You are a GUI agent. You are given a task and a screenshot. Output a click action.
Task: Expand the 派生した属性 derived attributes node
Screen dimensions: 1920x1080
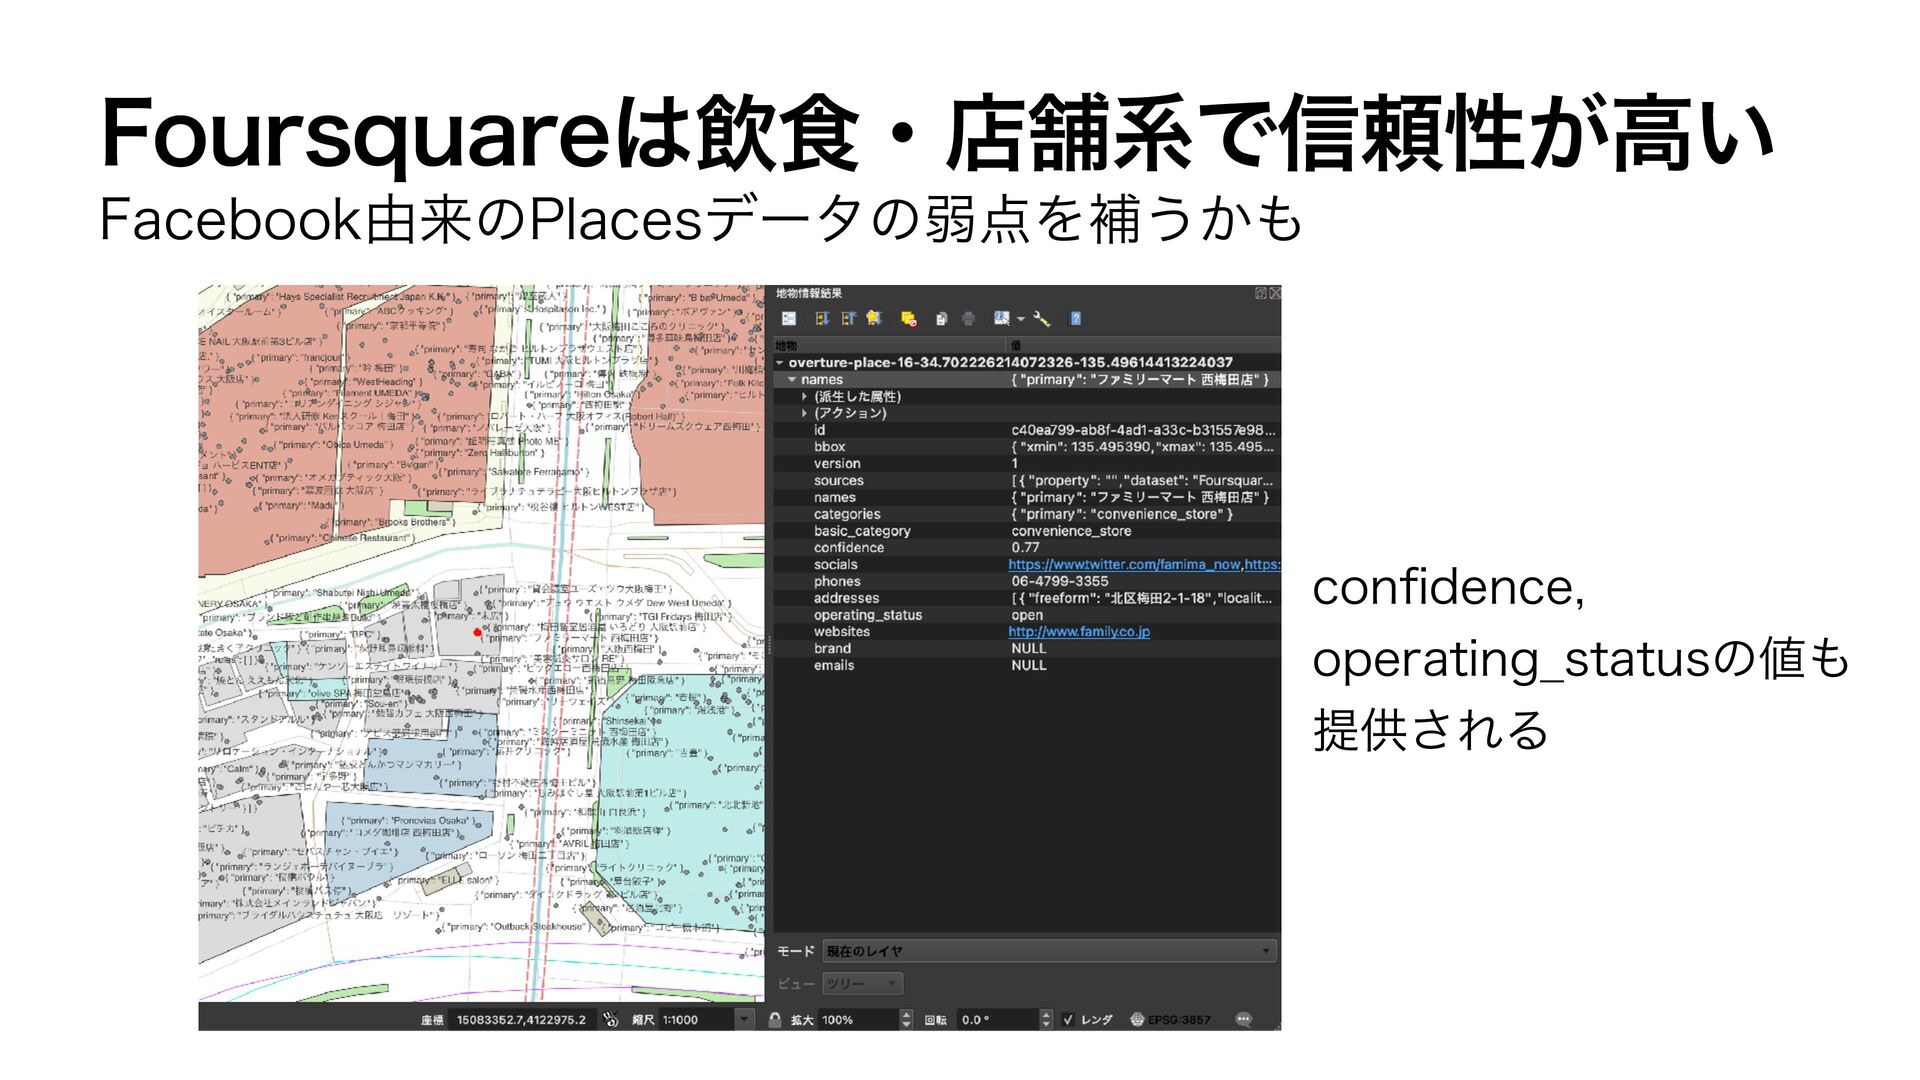pyautogui.click(x=804, y=397)
